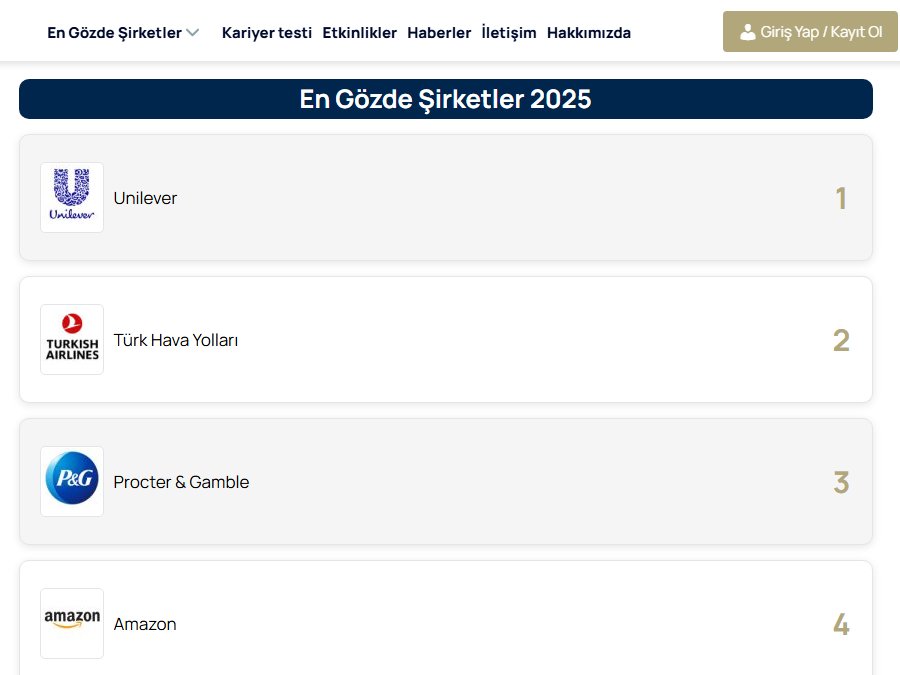Go to Etkinlikler
The width and height of the screenshot is (900, 675).
coord(360,32)
